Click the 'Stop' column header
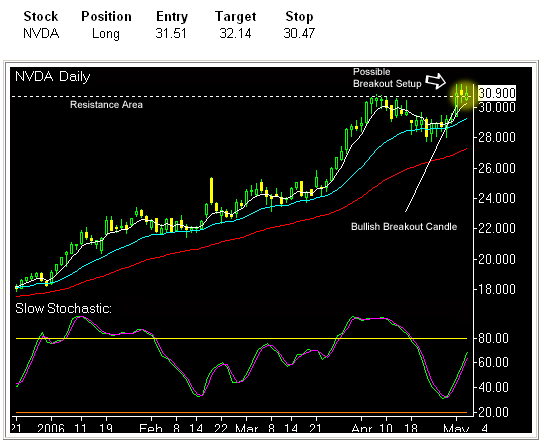The height and width of the screenshot is (448, 545). pos(299,16)
